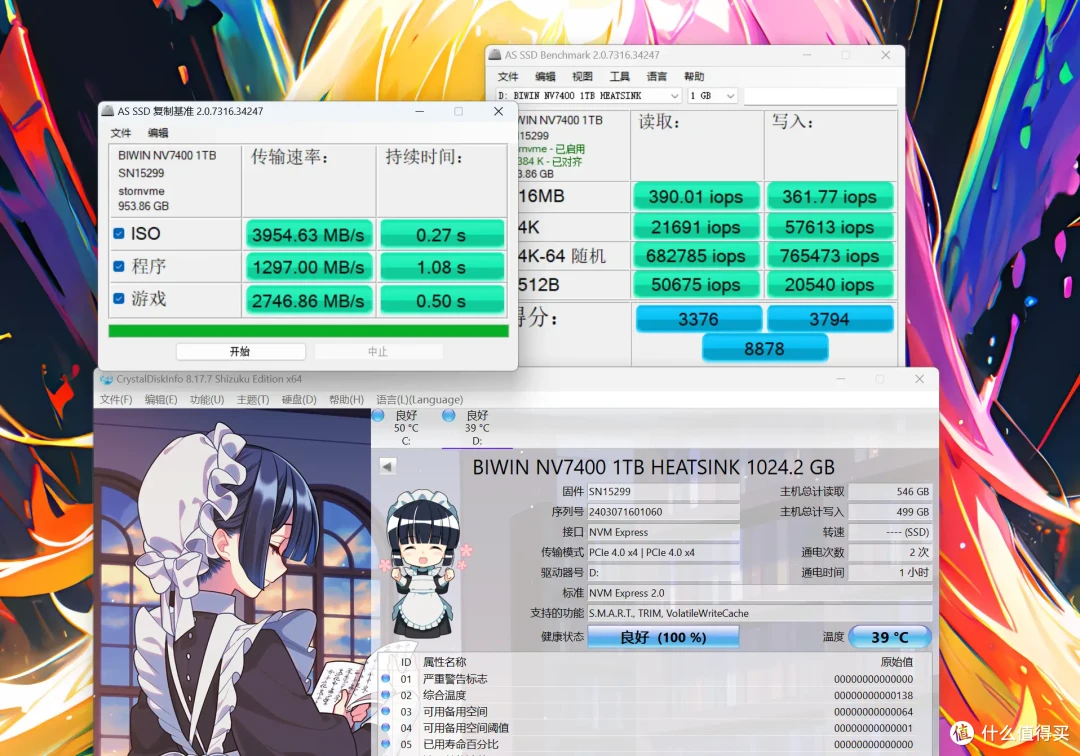Click the 原始值 column header

pyautogui.click(x=897, y=662)
